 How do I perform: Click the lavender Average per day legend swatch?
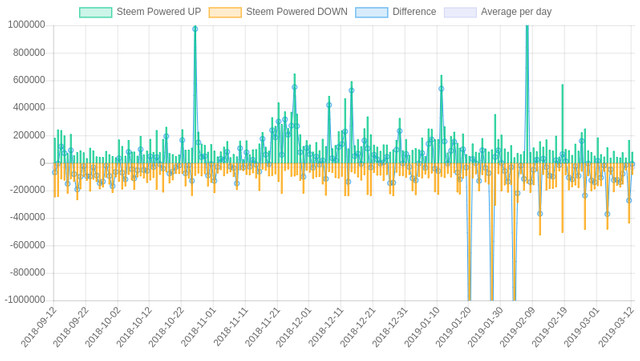[x=460, y=12]
